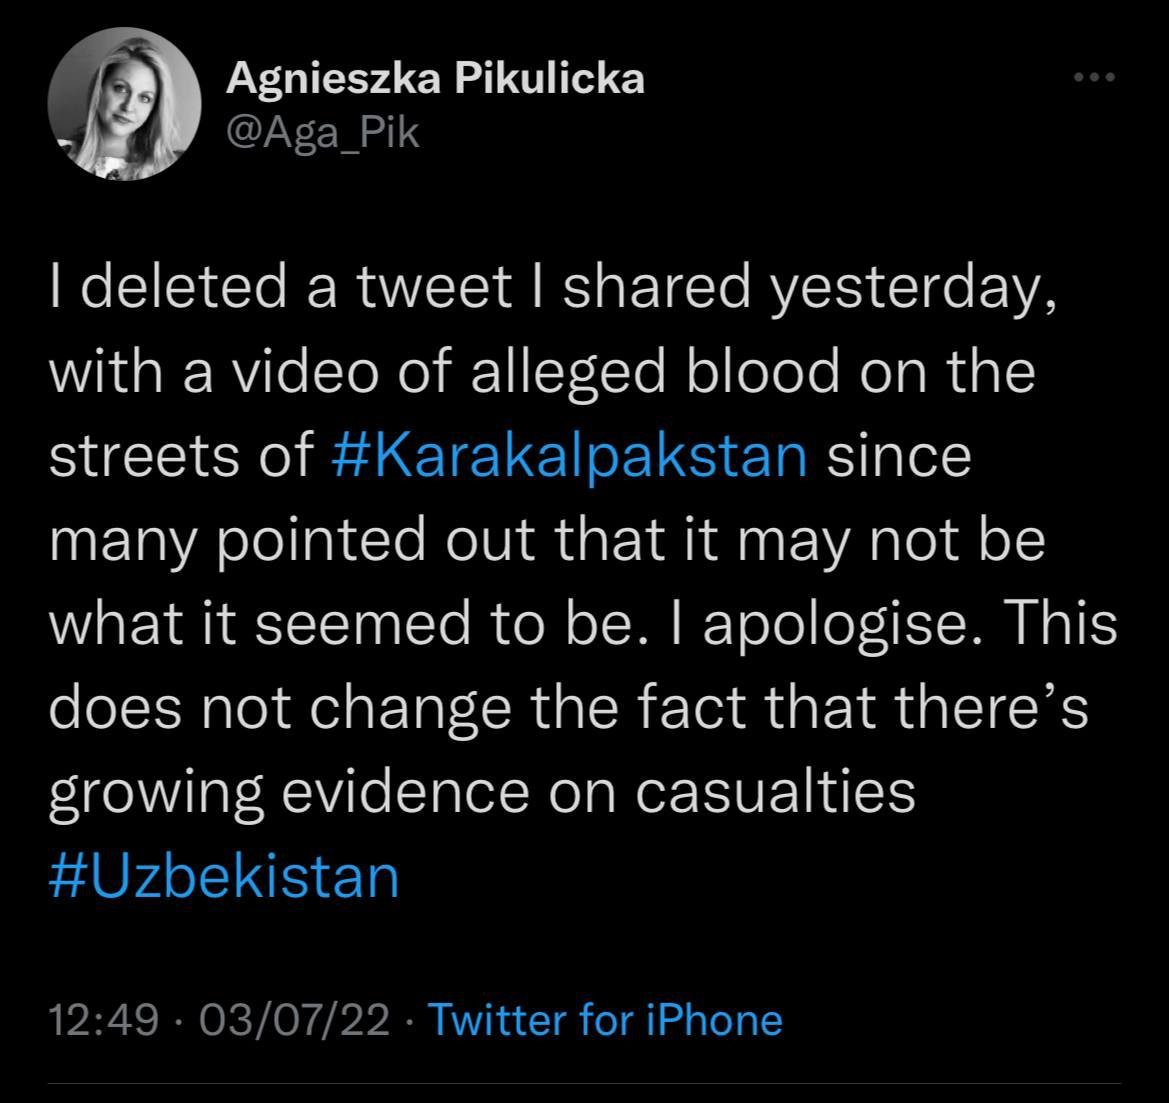Open the #Uzbekistan hashtag
The width and height of the screenshot is (1169, 1103).
224,876
